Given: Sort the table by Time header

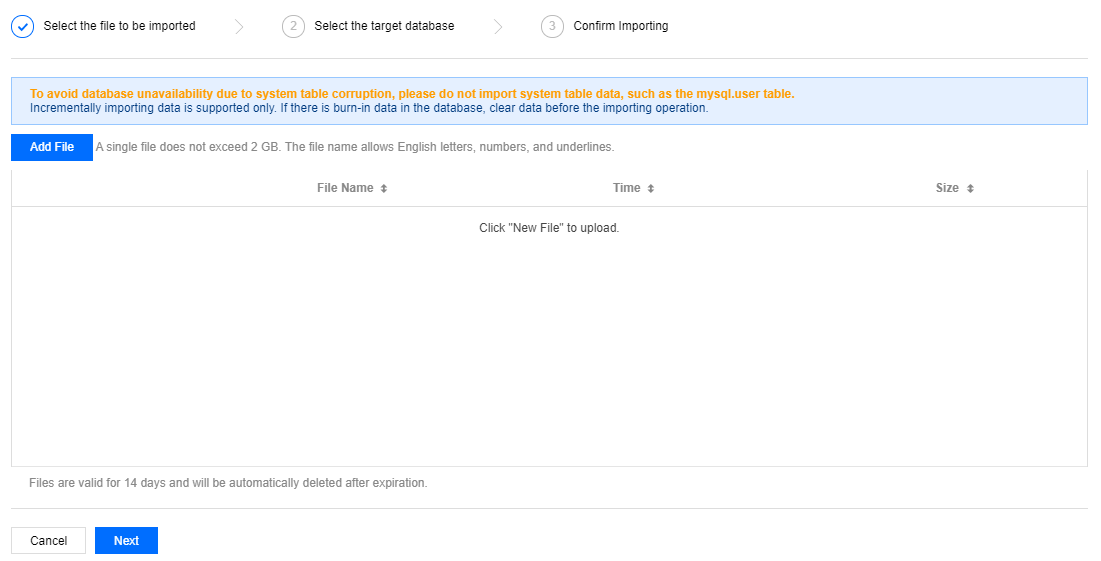Looking at the screenshot, I should (x=626, y=188).
